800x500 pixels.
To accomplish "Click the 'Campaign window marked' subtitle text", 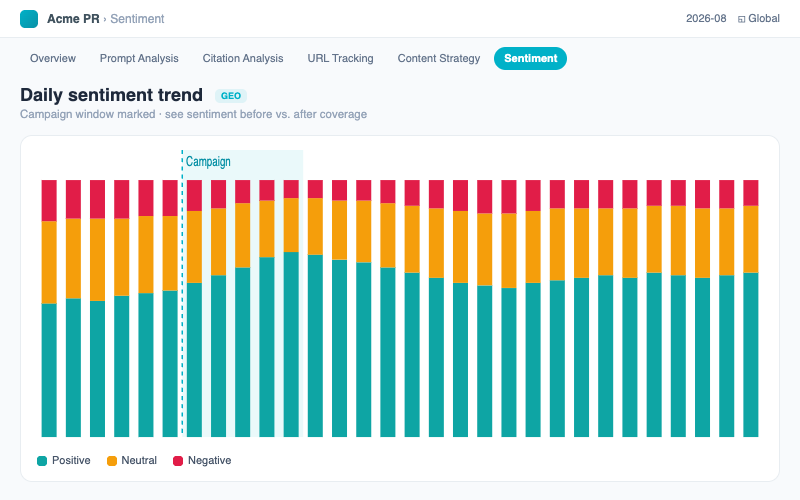I will click(x=88, y=114).
